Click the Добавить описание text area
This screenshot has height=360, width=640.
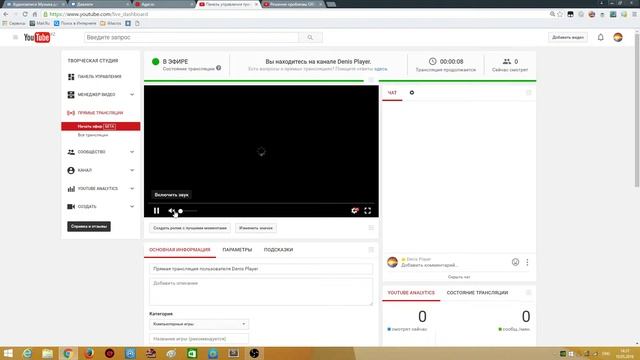(261, 291)
